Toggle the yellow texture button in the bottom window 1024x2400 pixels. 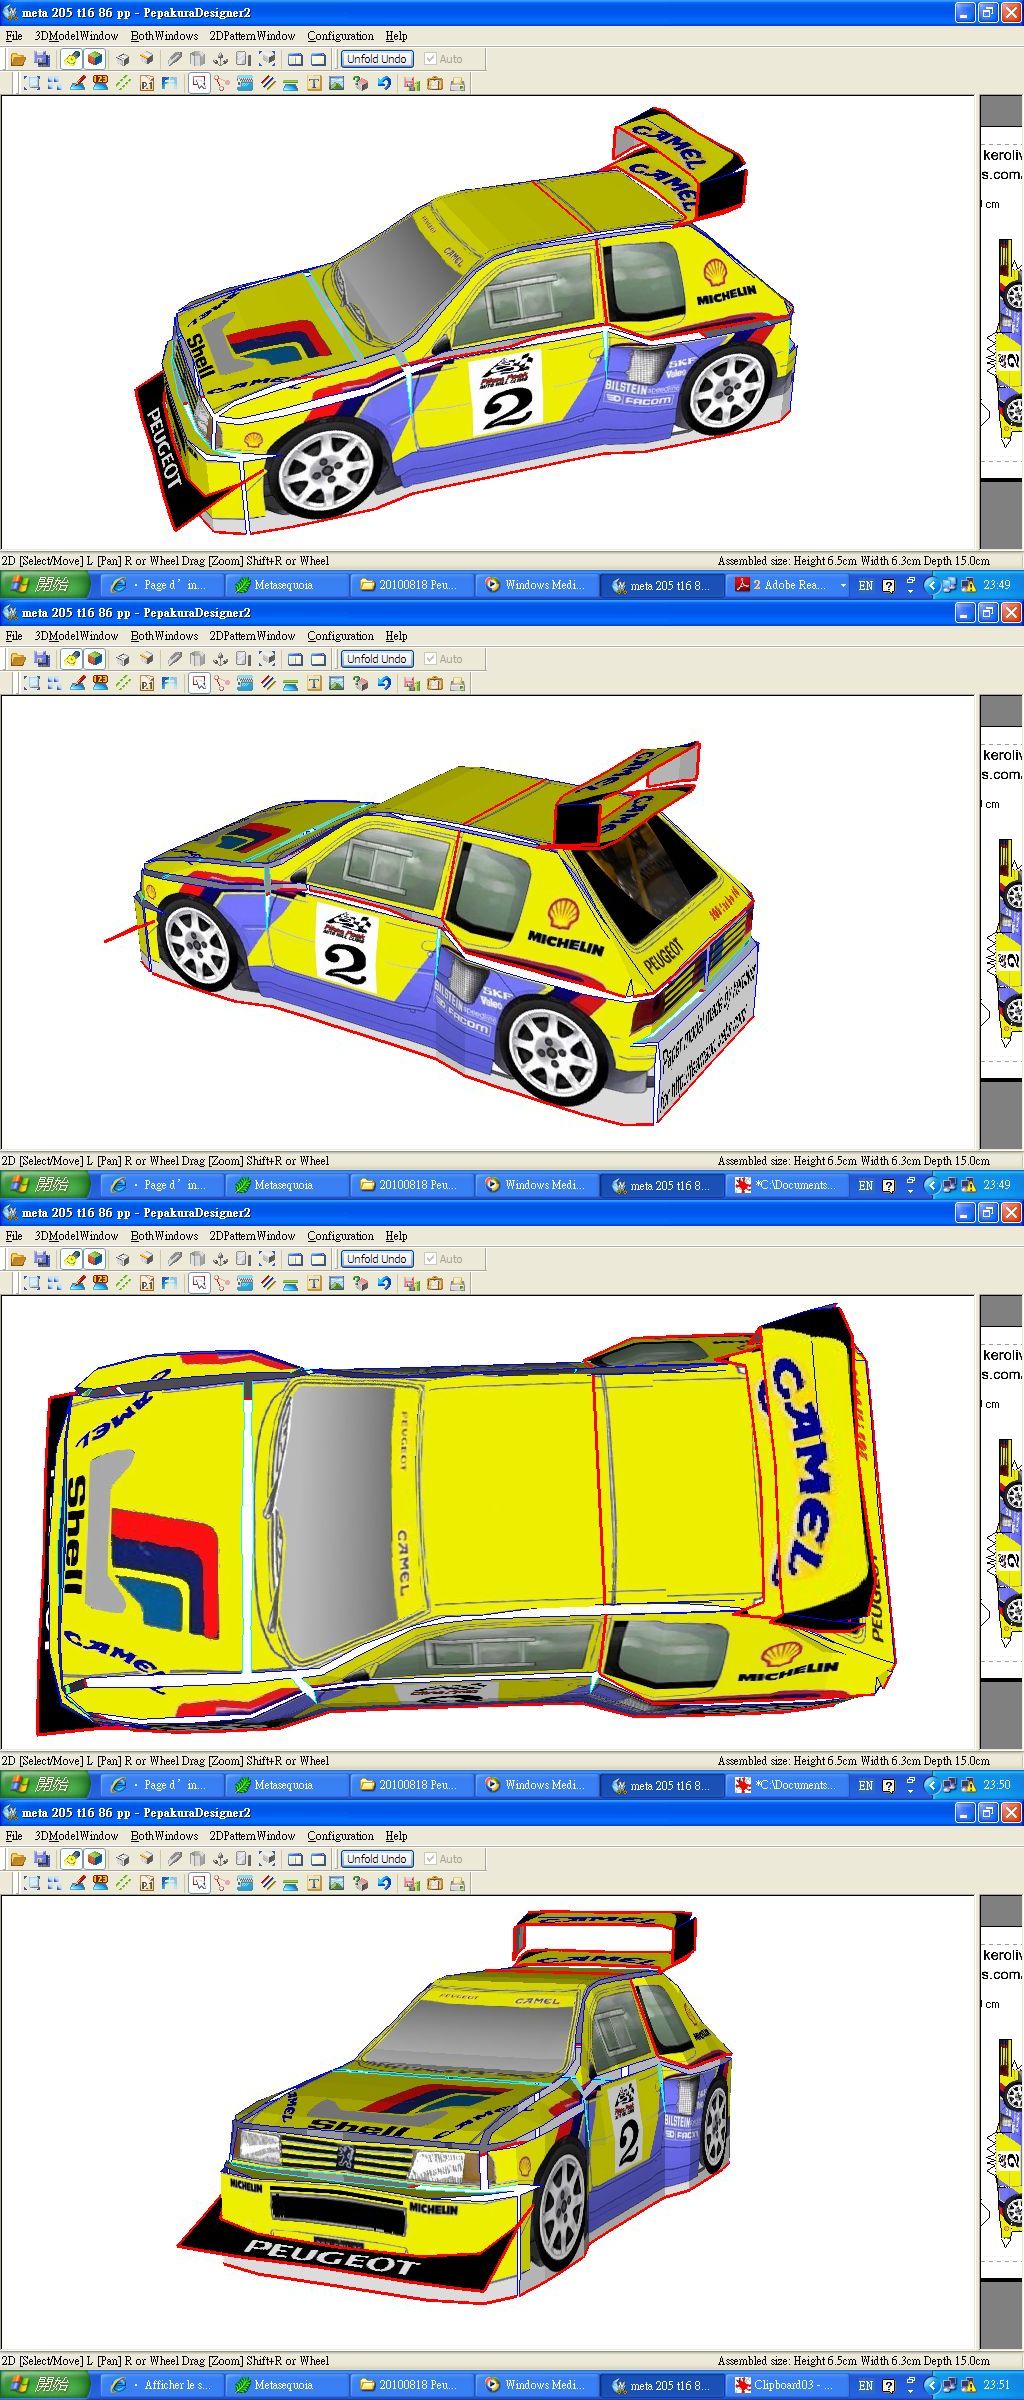point(72,1859)
